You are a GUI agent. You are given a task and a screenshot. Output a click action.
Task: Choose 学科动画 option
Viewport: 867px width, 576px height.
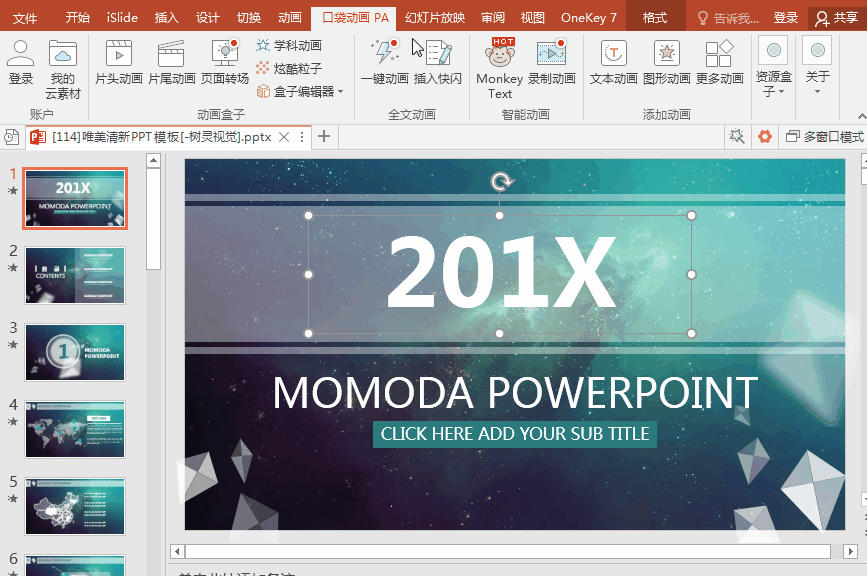(x=289, y=45)
